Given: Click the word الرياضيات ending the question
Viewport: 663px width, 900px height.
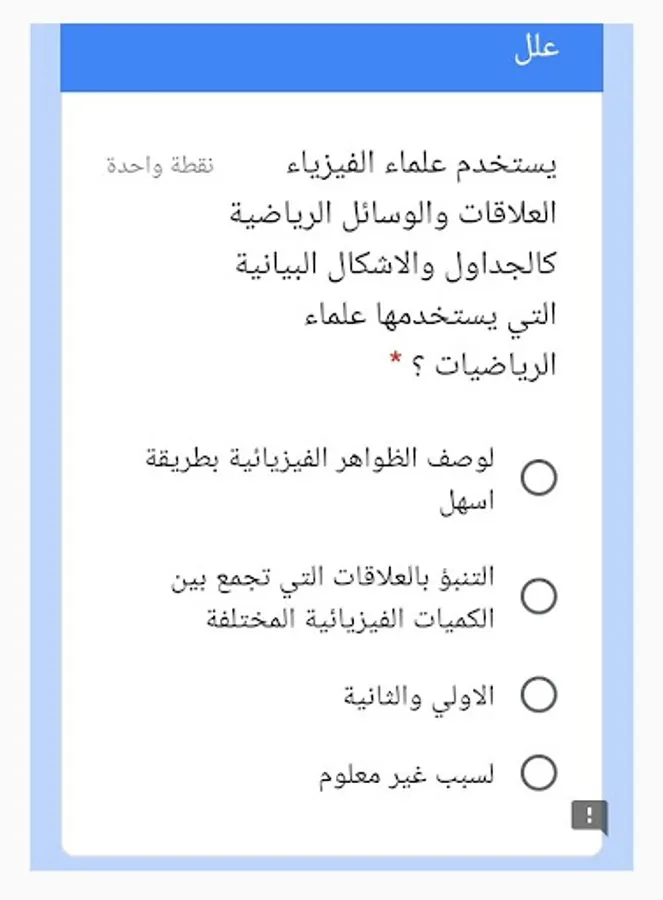Looking at the screenshot, I should (x=495, y=366).
